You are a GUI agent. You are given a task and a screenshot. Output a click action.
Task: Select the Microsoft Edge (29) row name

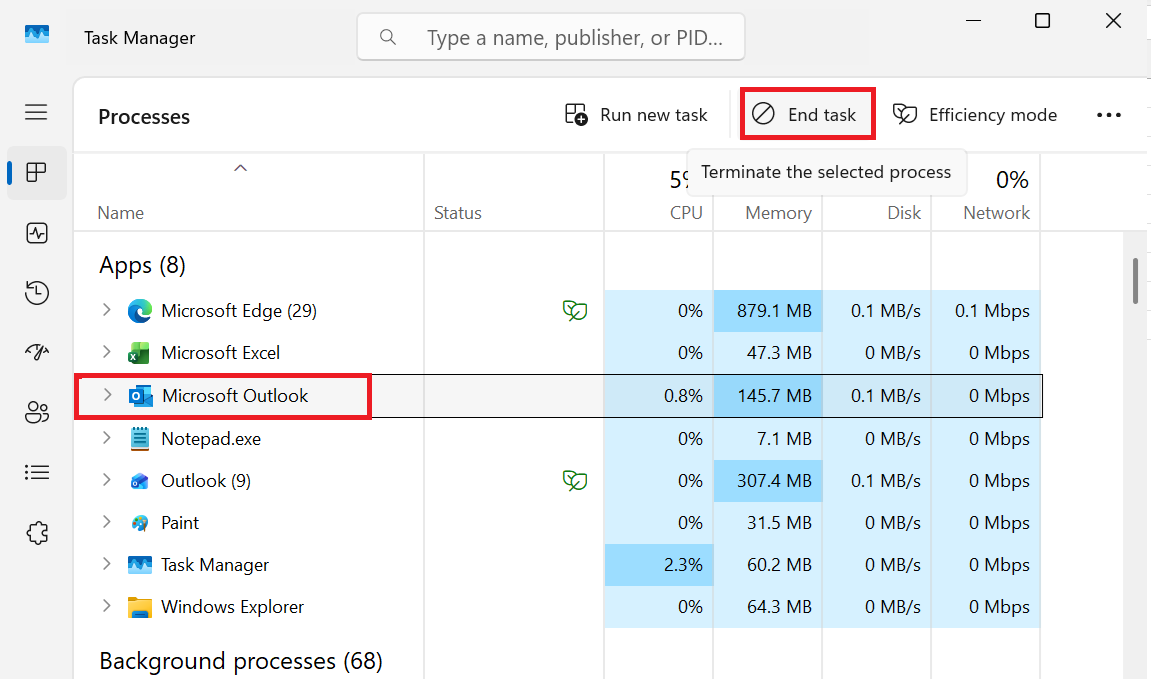tap(239, 311)
